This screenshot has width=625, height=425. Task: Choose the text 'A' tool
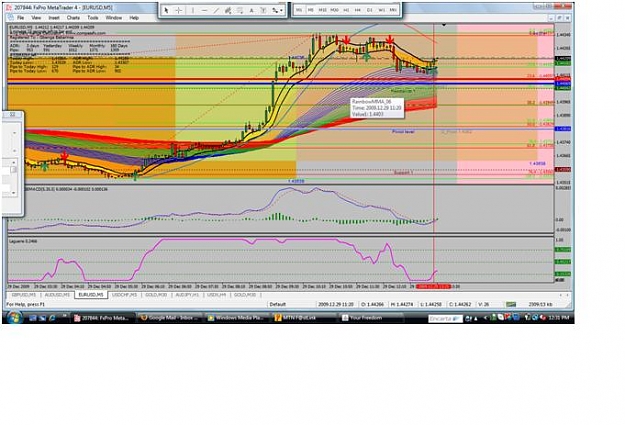252,10
